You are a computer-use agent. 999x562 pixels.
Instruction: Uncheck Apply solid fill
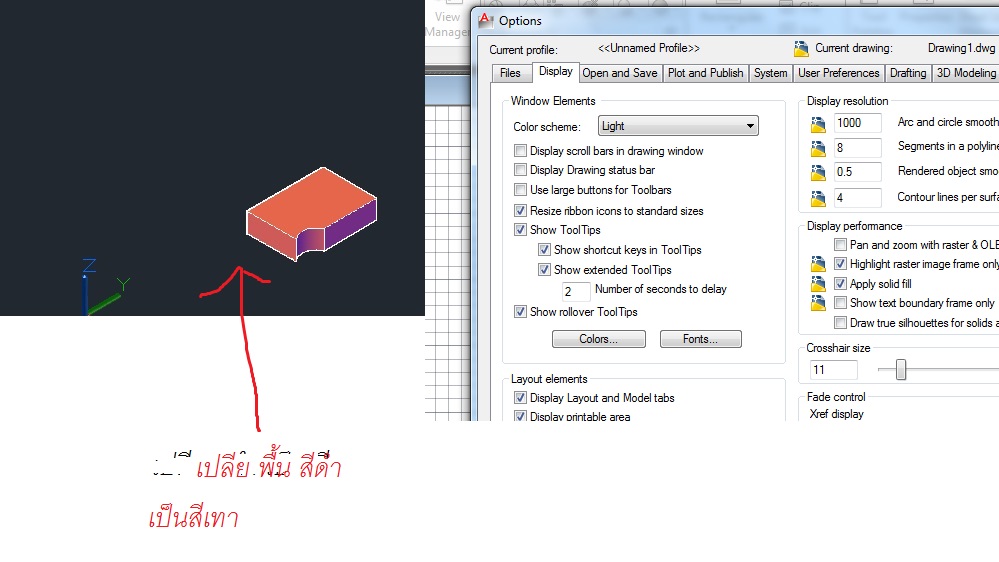[x=840, y=284]
